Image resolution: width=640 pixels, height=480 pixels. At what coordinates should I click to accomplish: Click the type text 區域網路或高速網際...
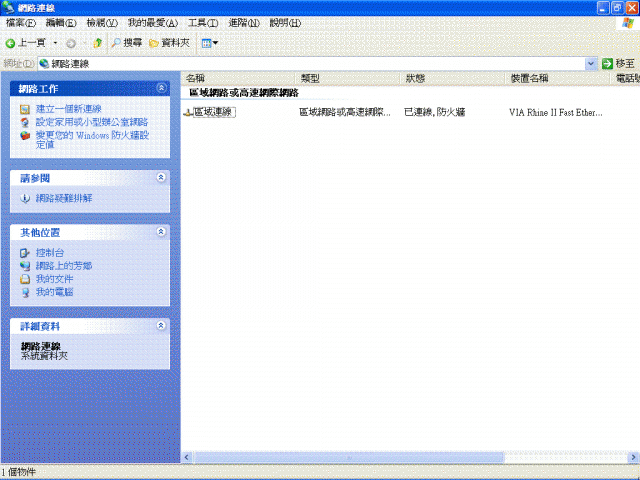(345, 112)
